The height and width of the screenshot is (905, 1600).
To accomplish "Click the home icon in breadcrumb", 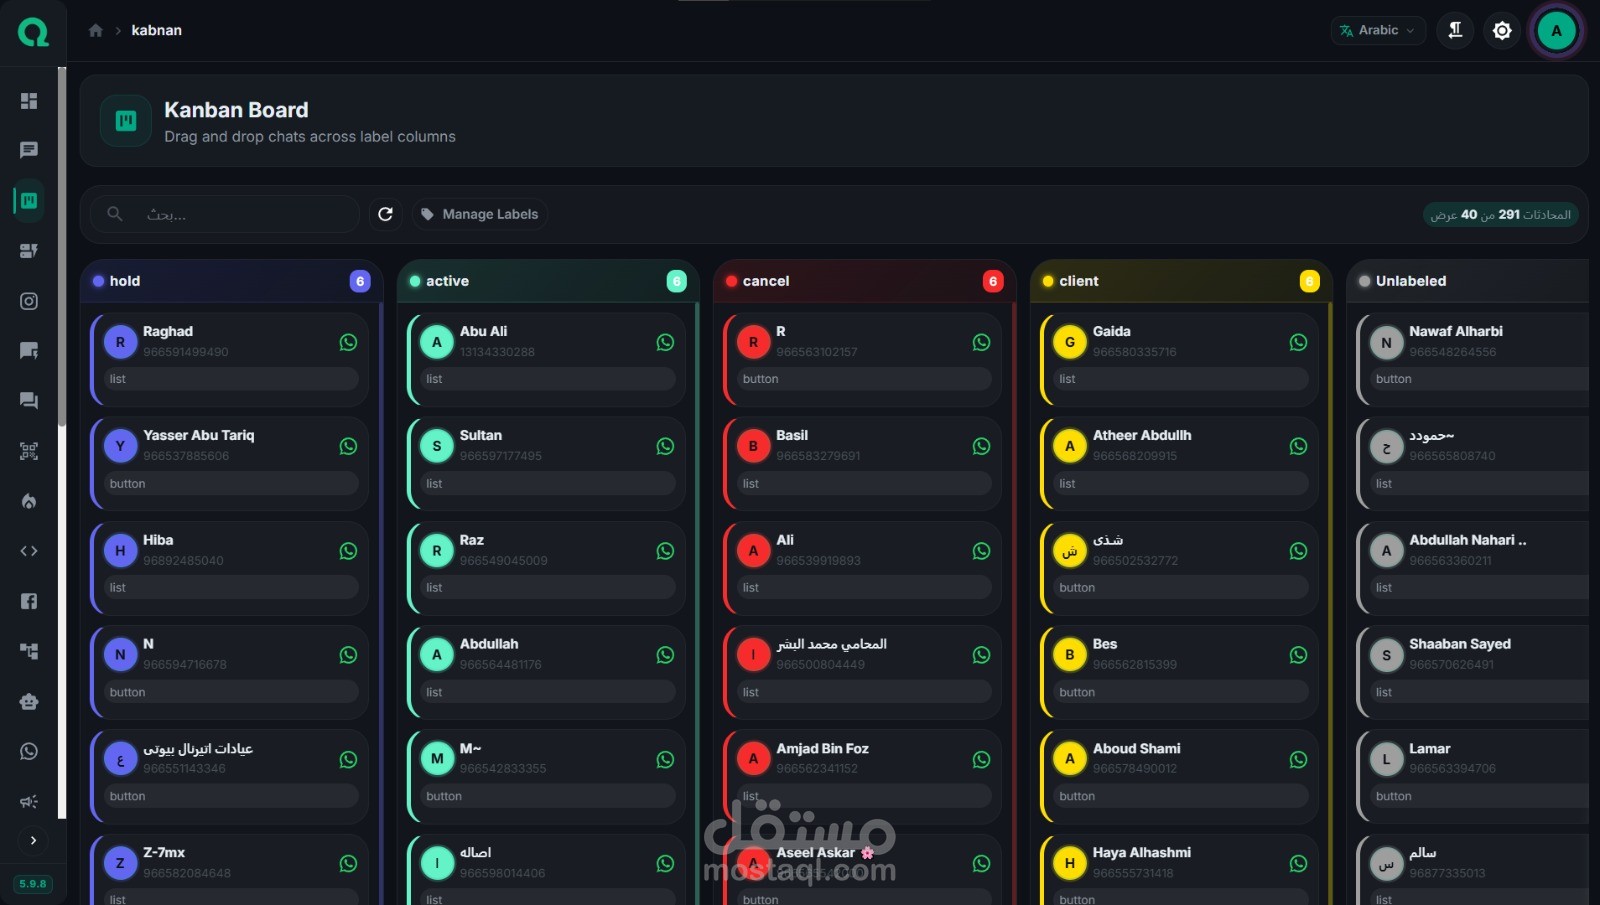I will [x=96, y=30].
